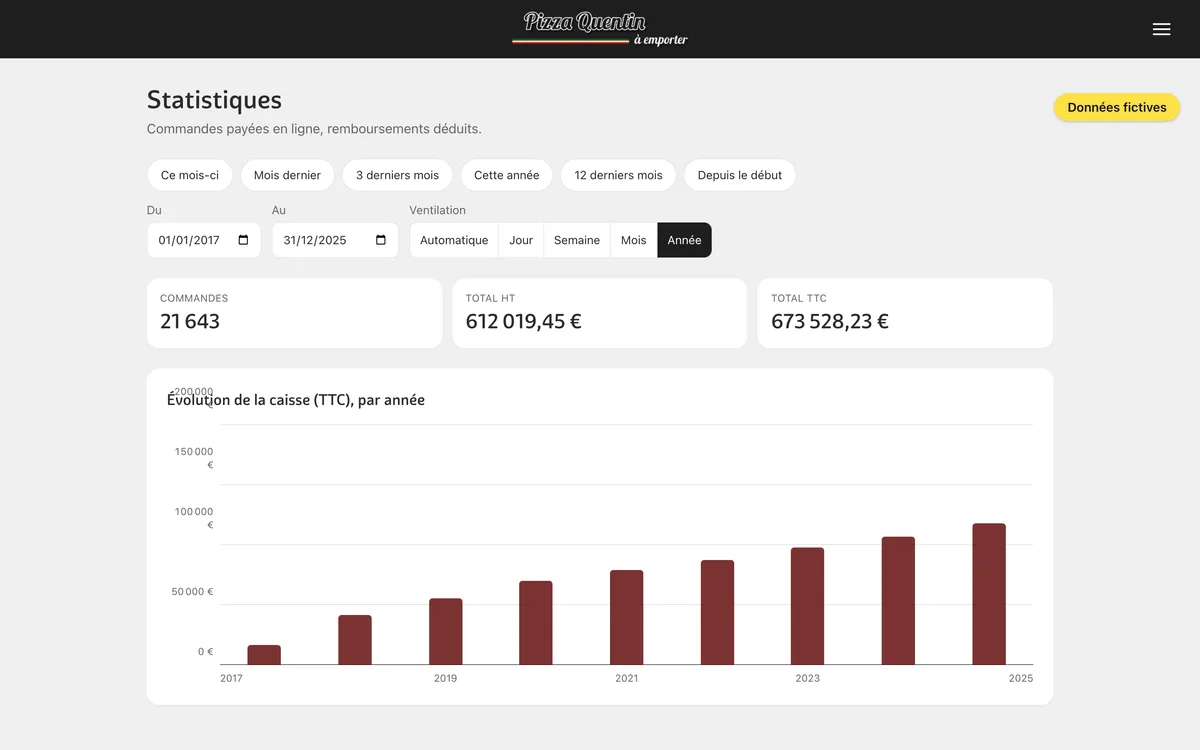Screen dimensions: 1200x750
Task: Click the 2025 bar in the chart
Action: [x=989, y=594]
